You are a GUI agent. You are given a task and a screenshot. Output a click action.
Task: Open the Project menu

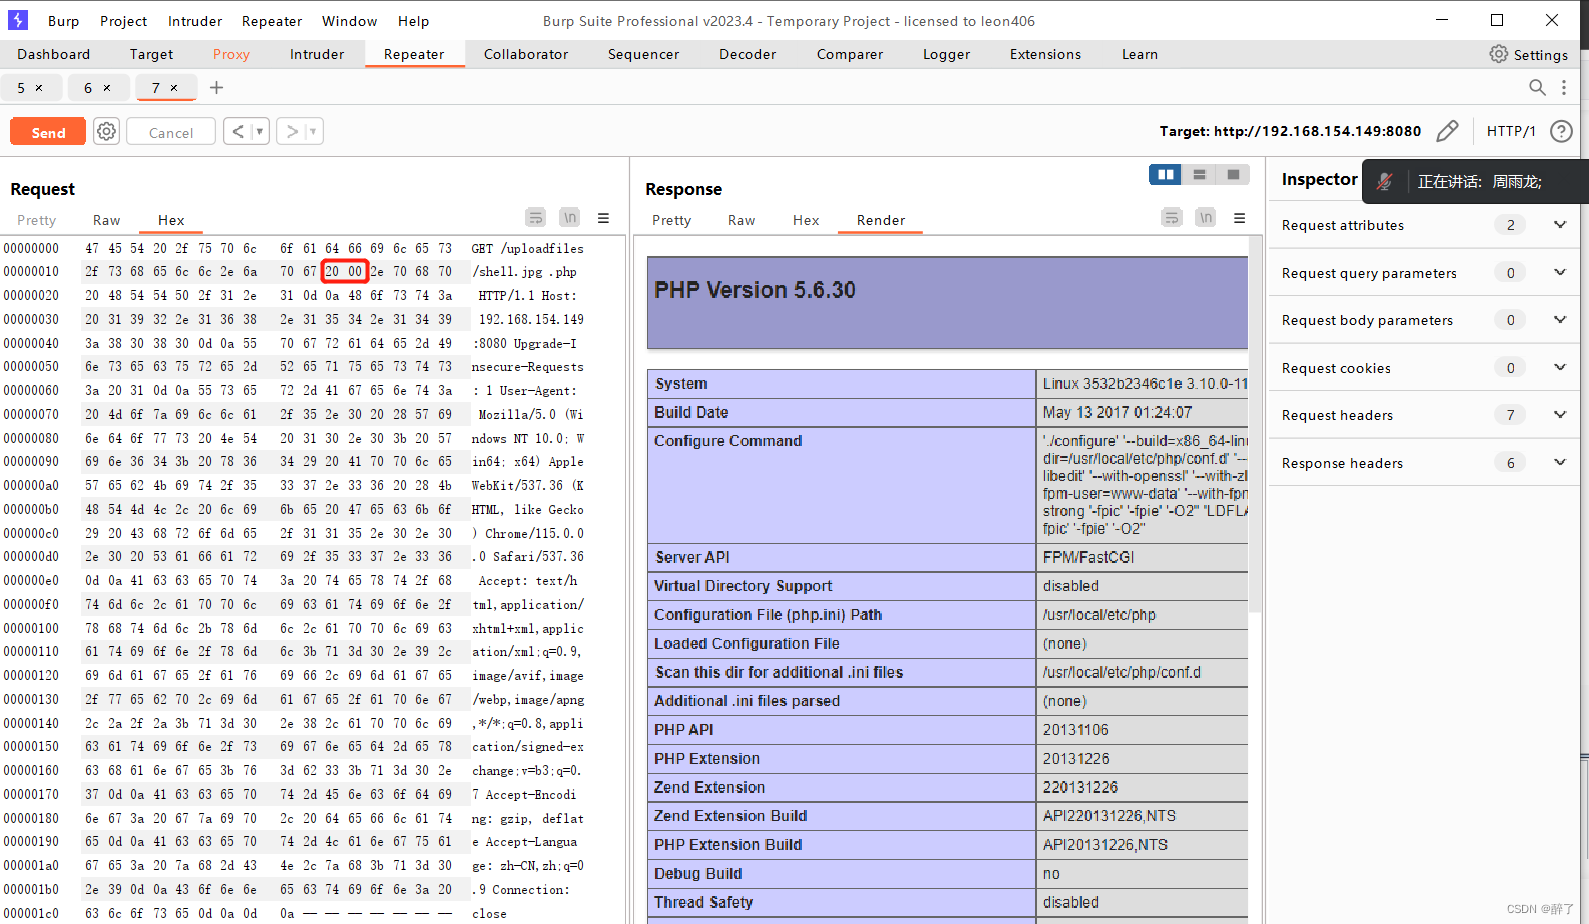[x=123, y=21]
